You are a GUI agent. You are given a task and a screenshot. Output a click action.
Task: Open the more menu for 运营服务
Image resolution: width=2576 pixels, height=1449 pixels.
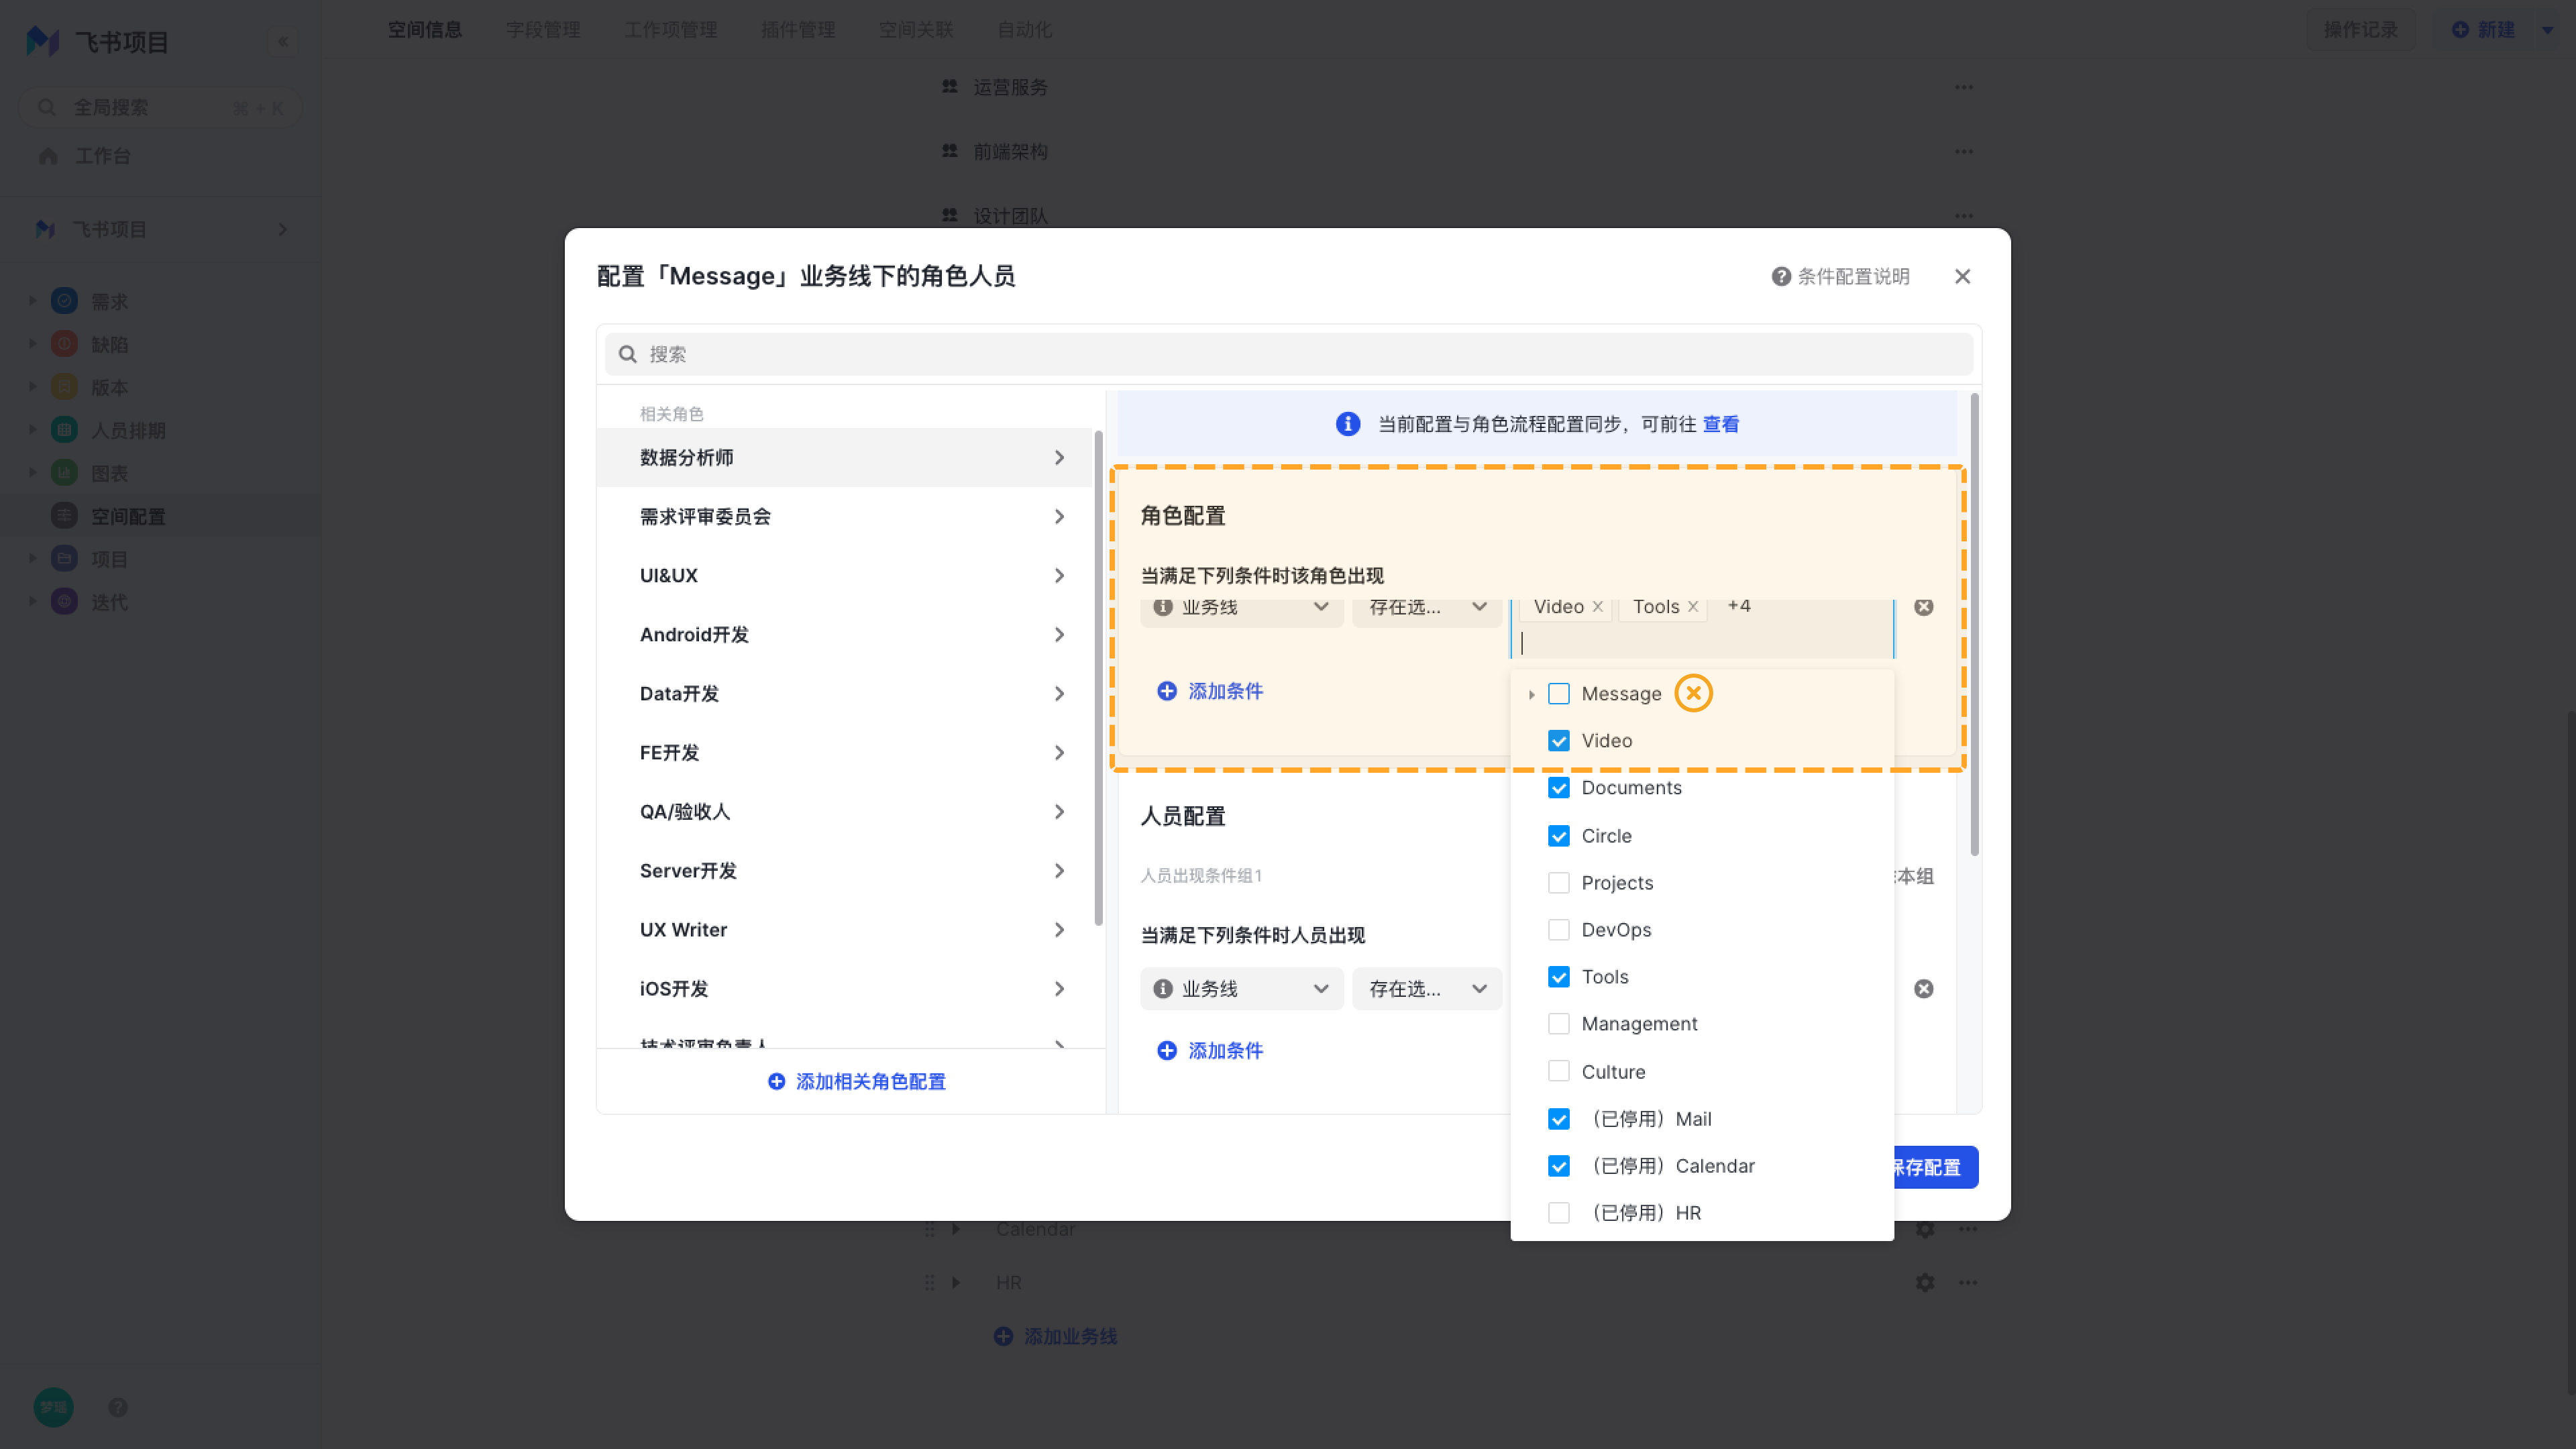click(x=1964, y=87)
